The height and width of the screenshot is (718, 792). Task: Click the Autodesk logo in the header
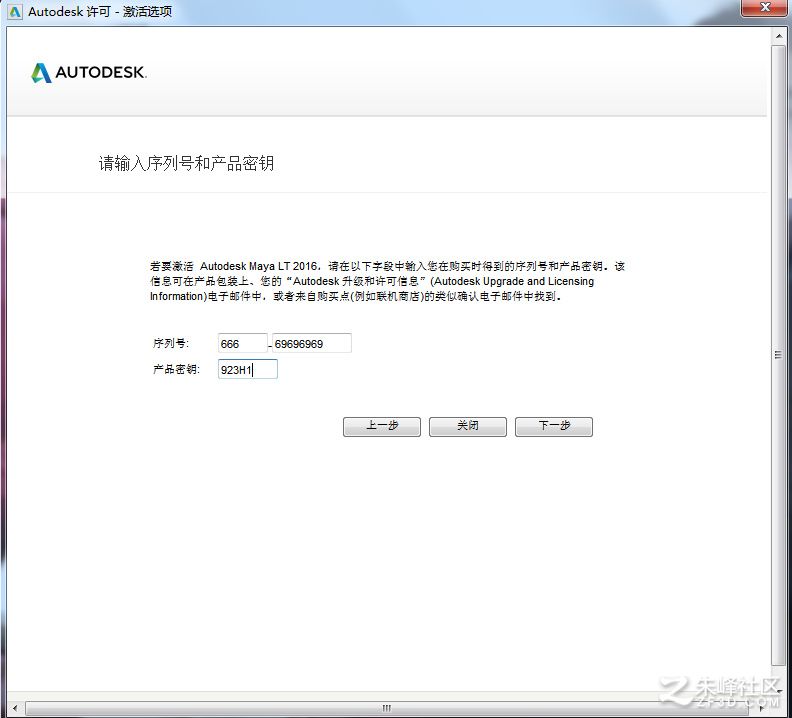[x=89, y=73]
